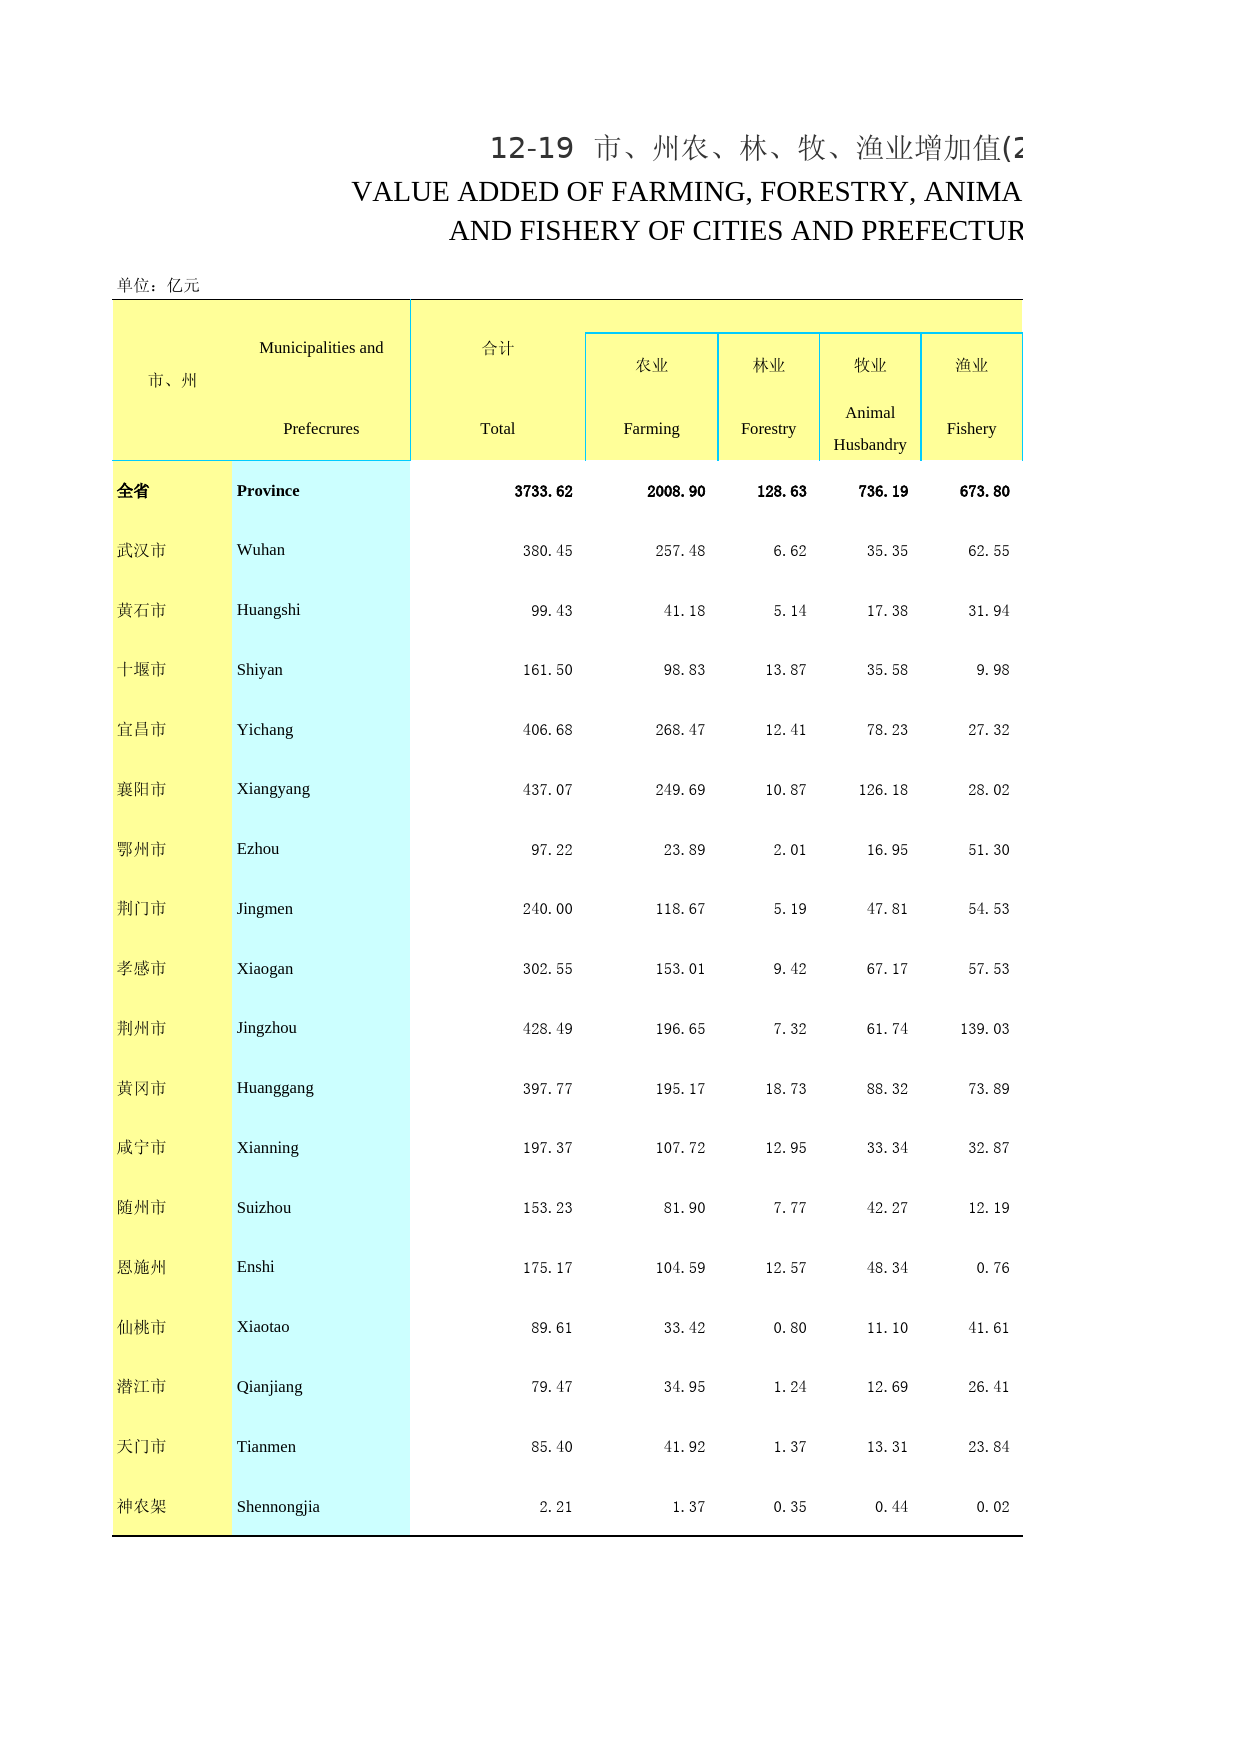This screenshot has height=1754, width=1240.
Task: Click the 神农架 Chinese row label
Action: [141, 1507]
